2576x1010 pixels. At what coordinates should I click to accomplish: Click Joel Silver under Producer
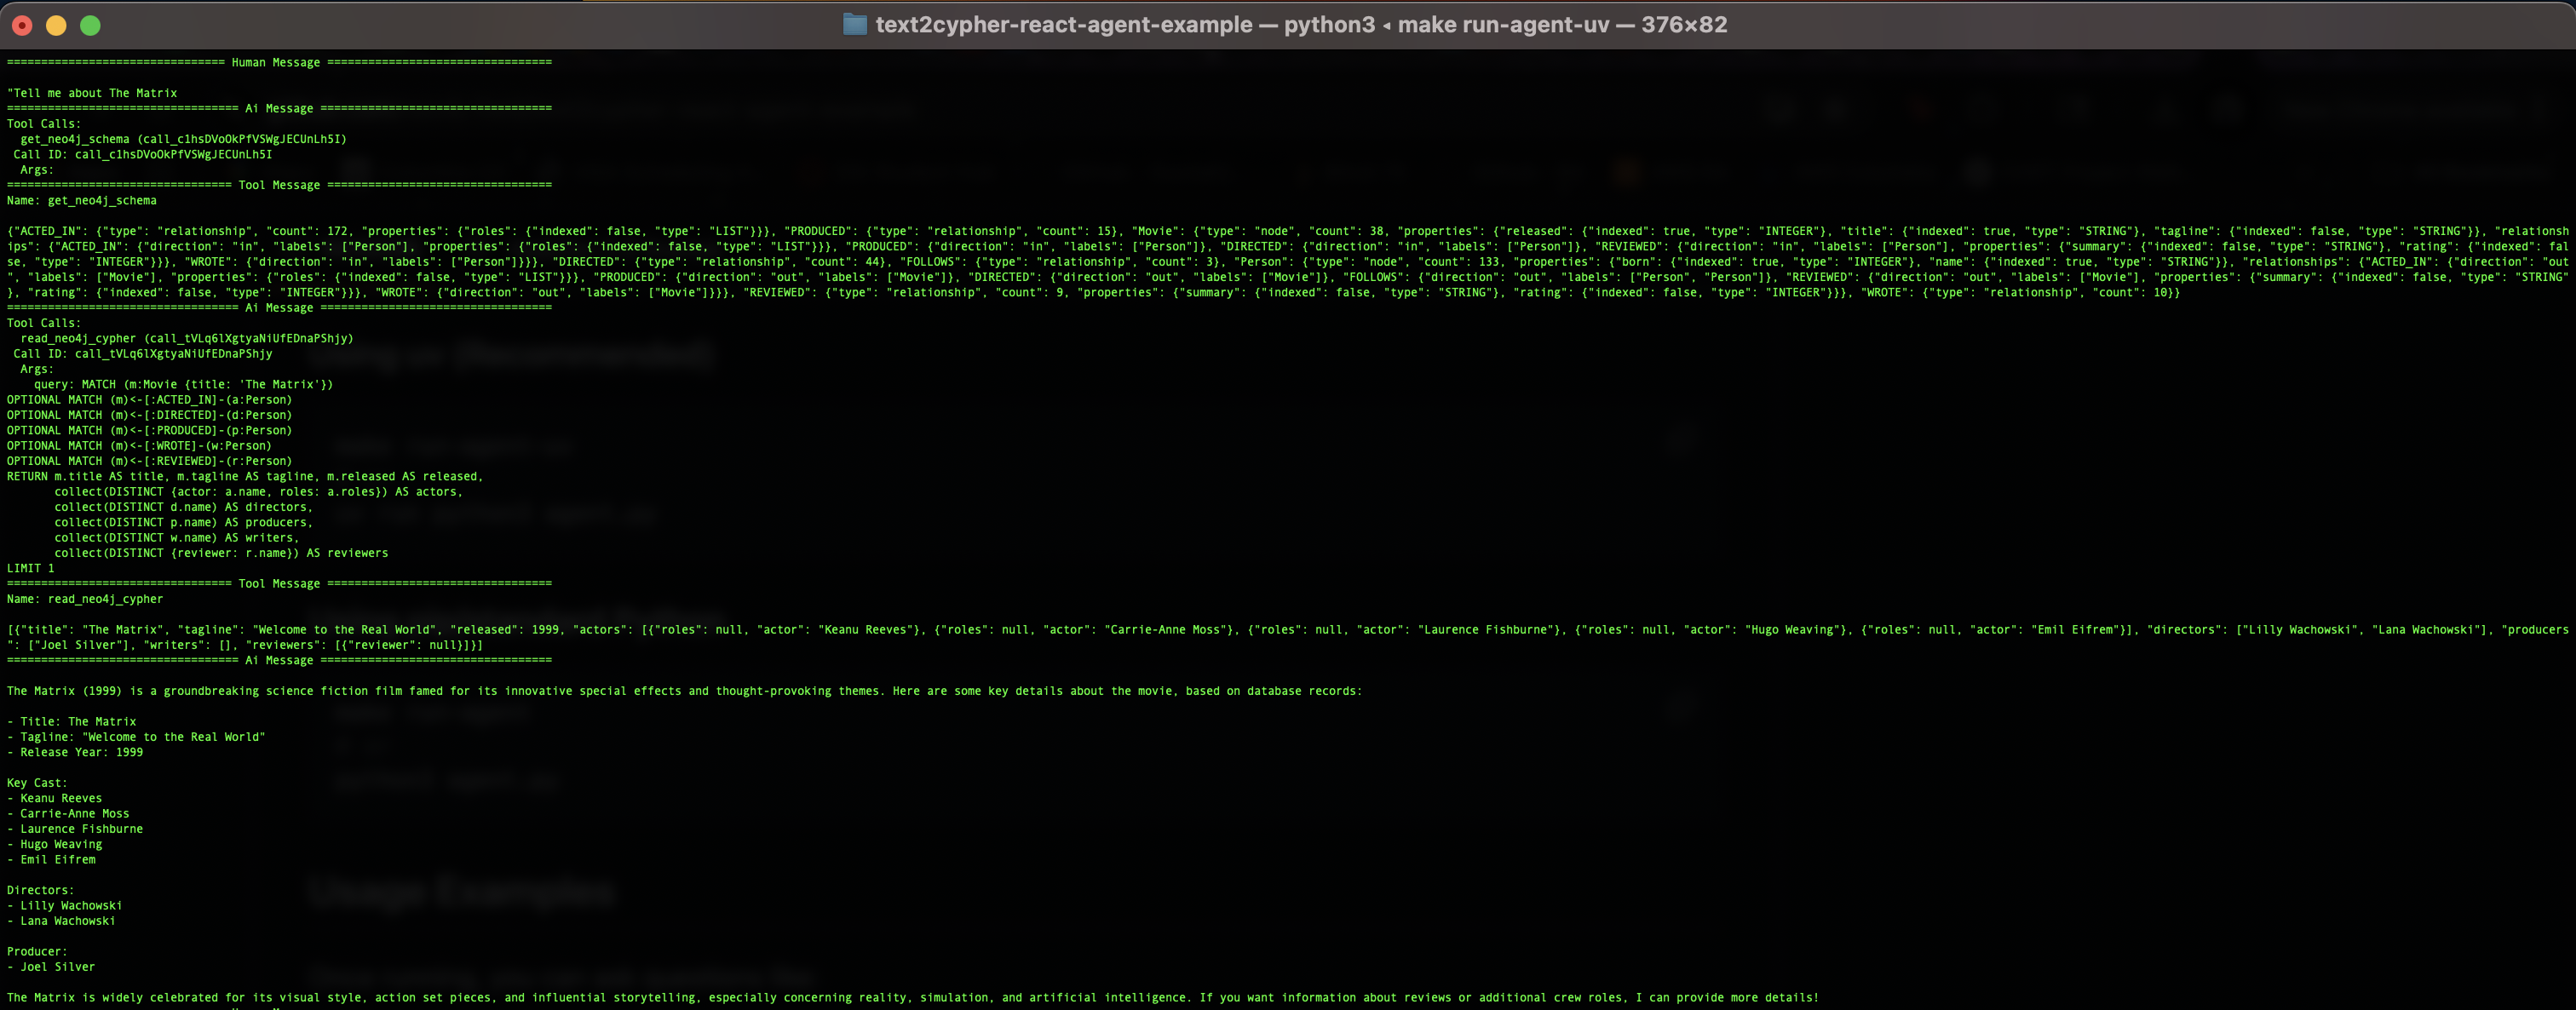(57, 967)
